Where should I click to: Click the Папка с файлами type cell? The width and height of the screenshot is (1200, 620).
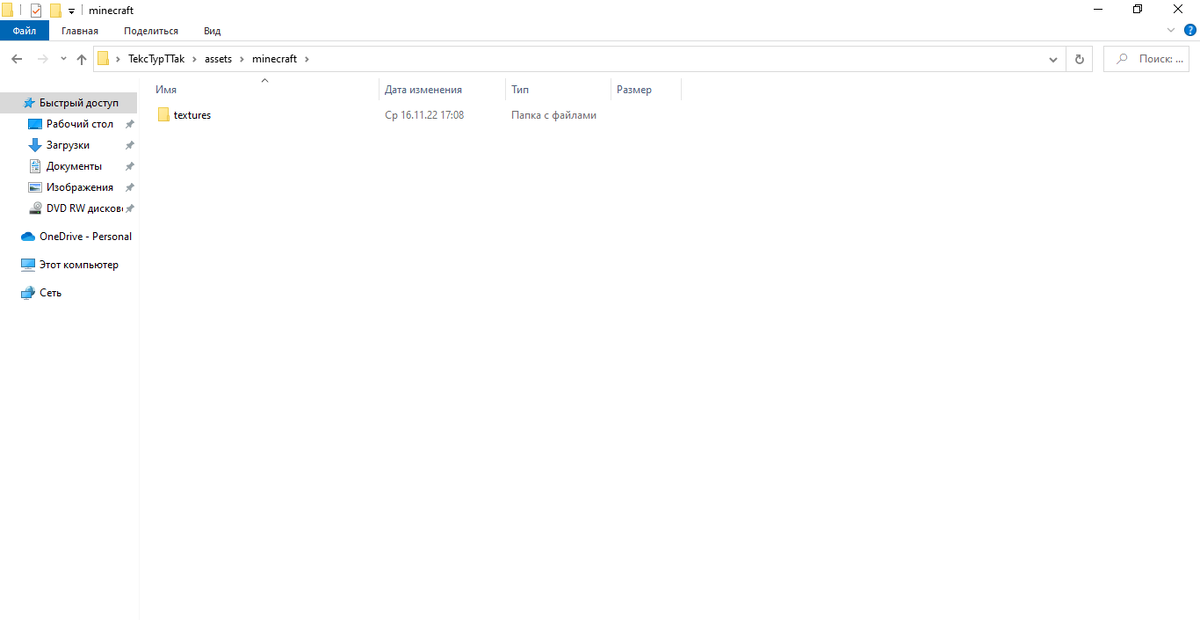tap(554, 115)
